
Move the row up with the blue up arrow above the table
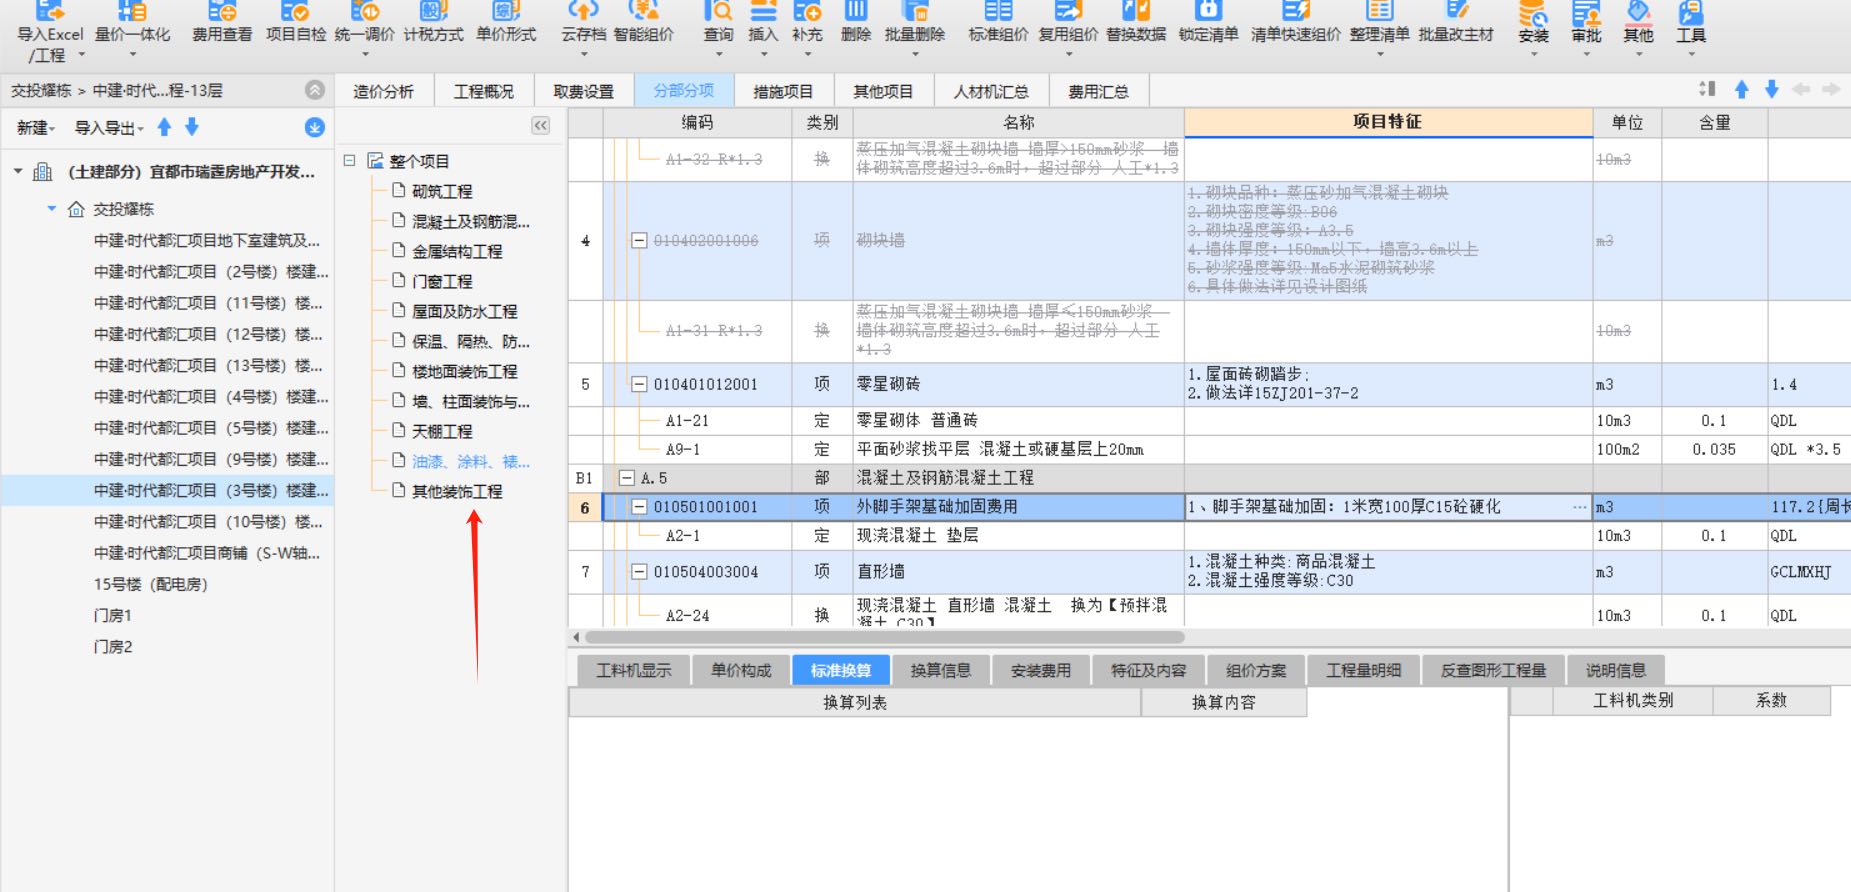[1741, 89]
